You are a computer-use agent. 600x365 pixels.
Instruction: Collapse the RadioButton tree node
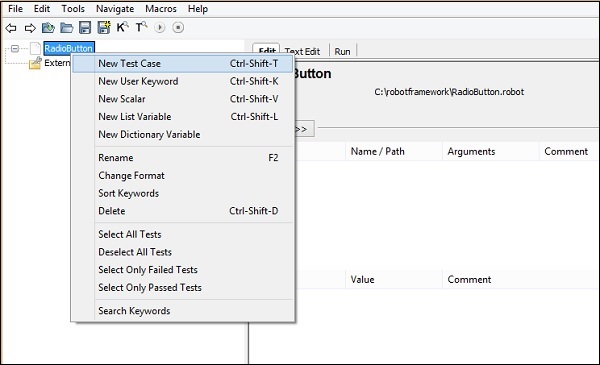coord(15,49)
